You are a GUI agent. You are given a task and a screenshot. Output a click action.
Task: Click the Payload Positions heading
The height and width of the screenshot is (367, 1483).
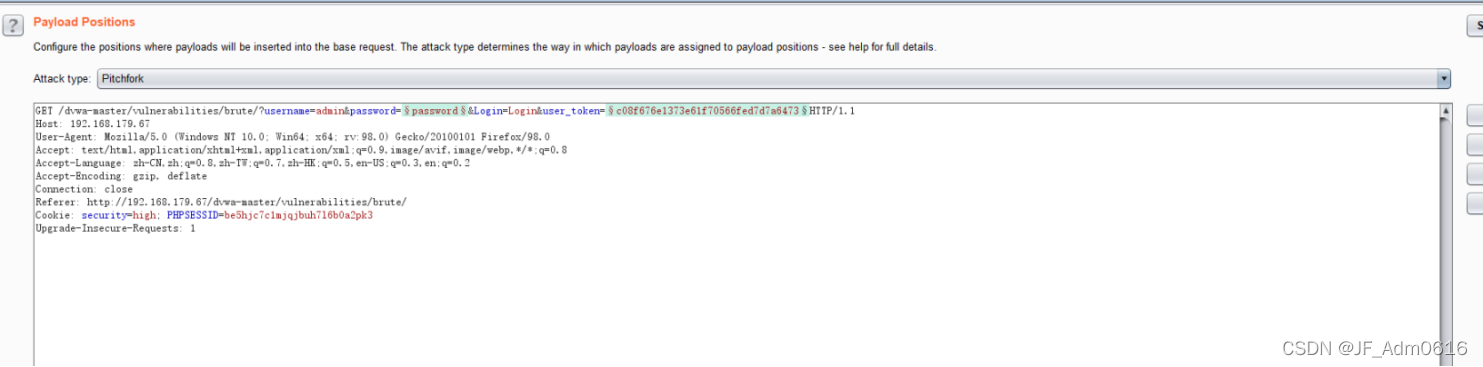(x=84, y=22)
